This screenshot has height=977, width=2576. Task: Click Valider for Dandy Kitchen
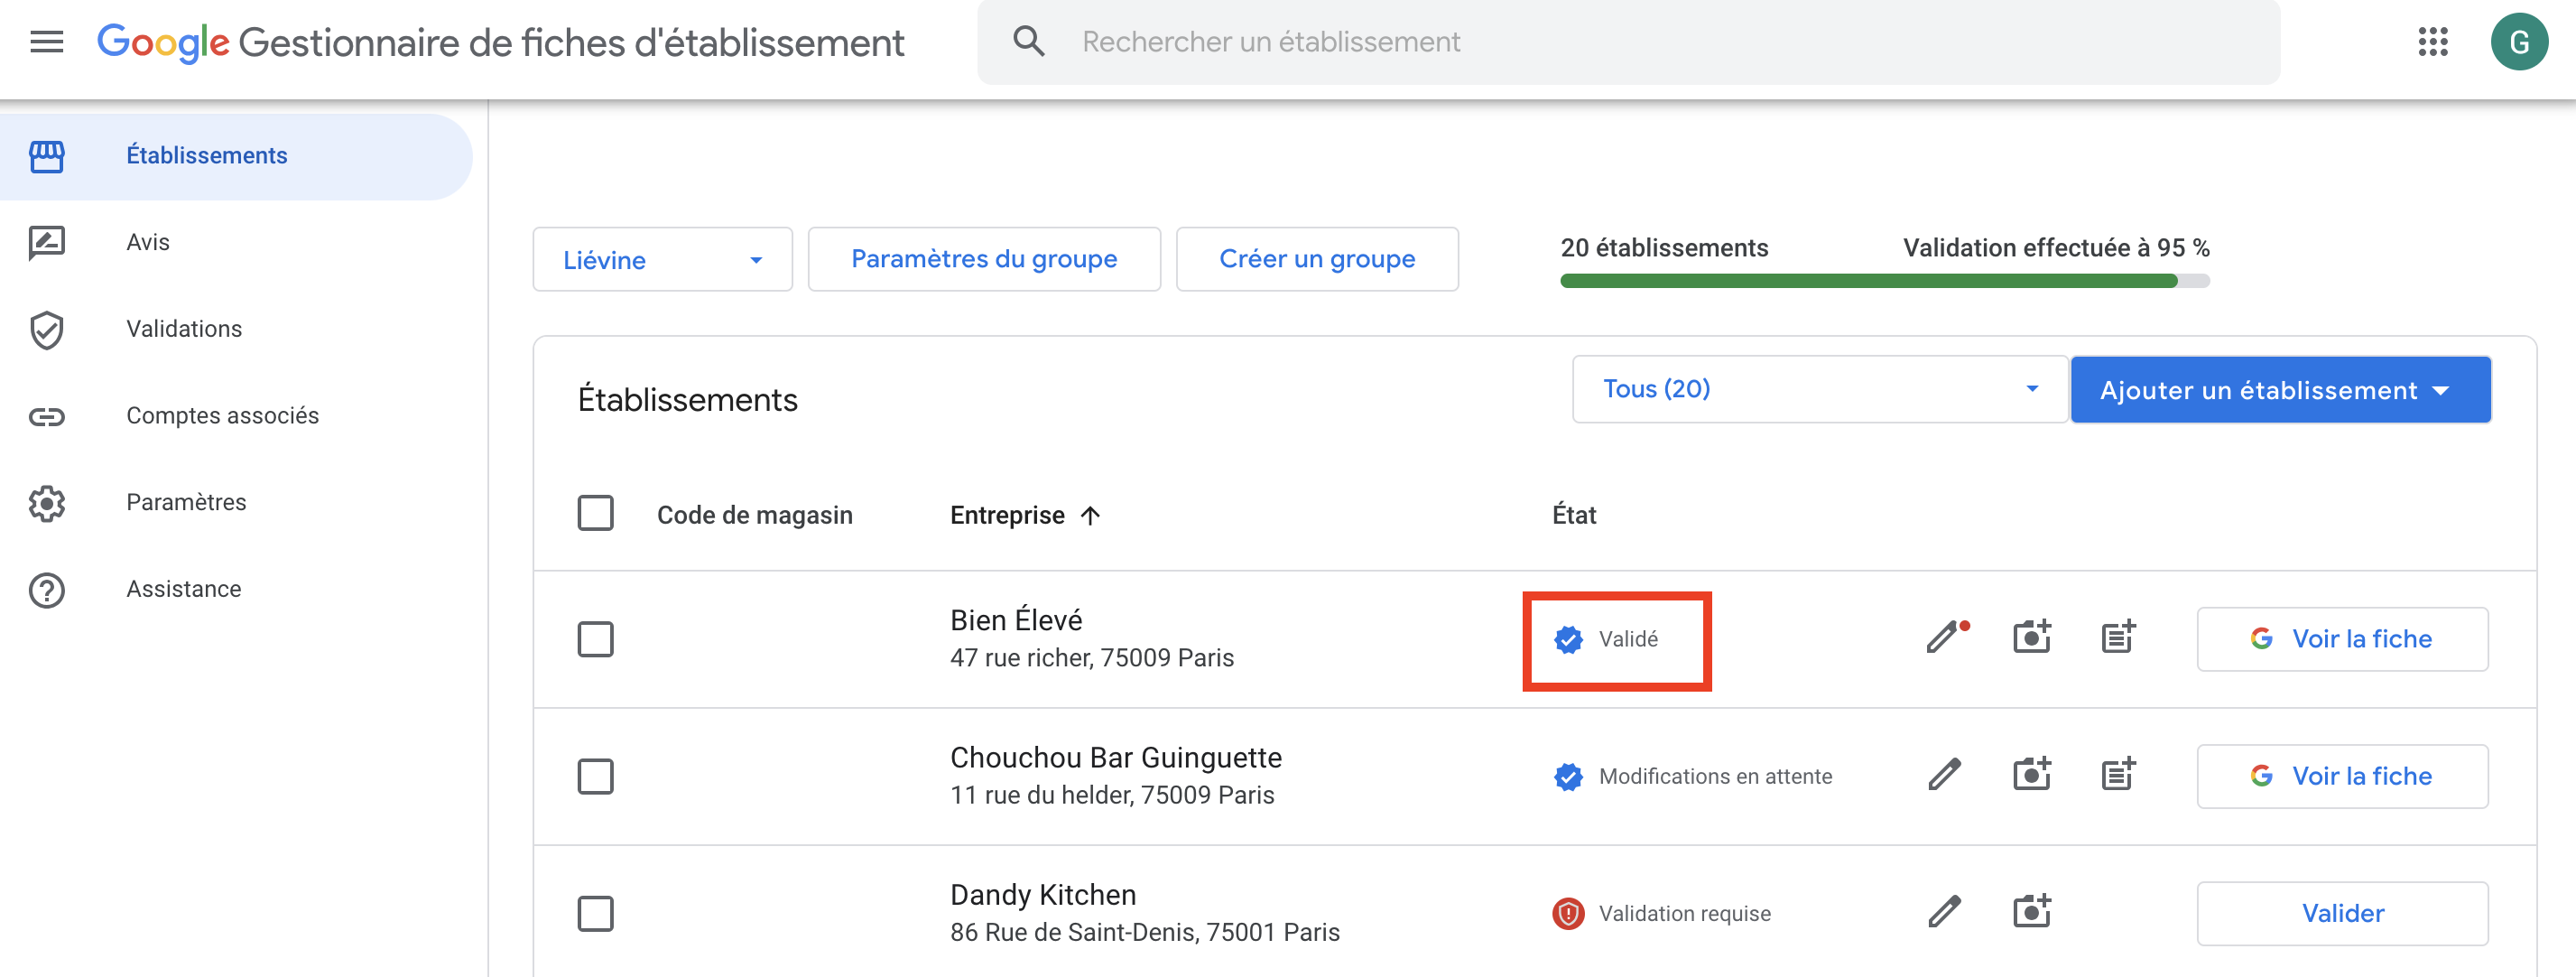(2342, 913)
